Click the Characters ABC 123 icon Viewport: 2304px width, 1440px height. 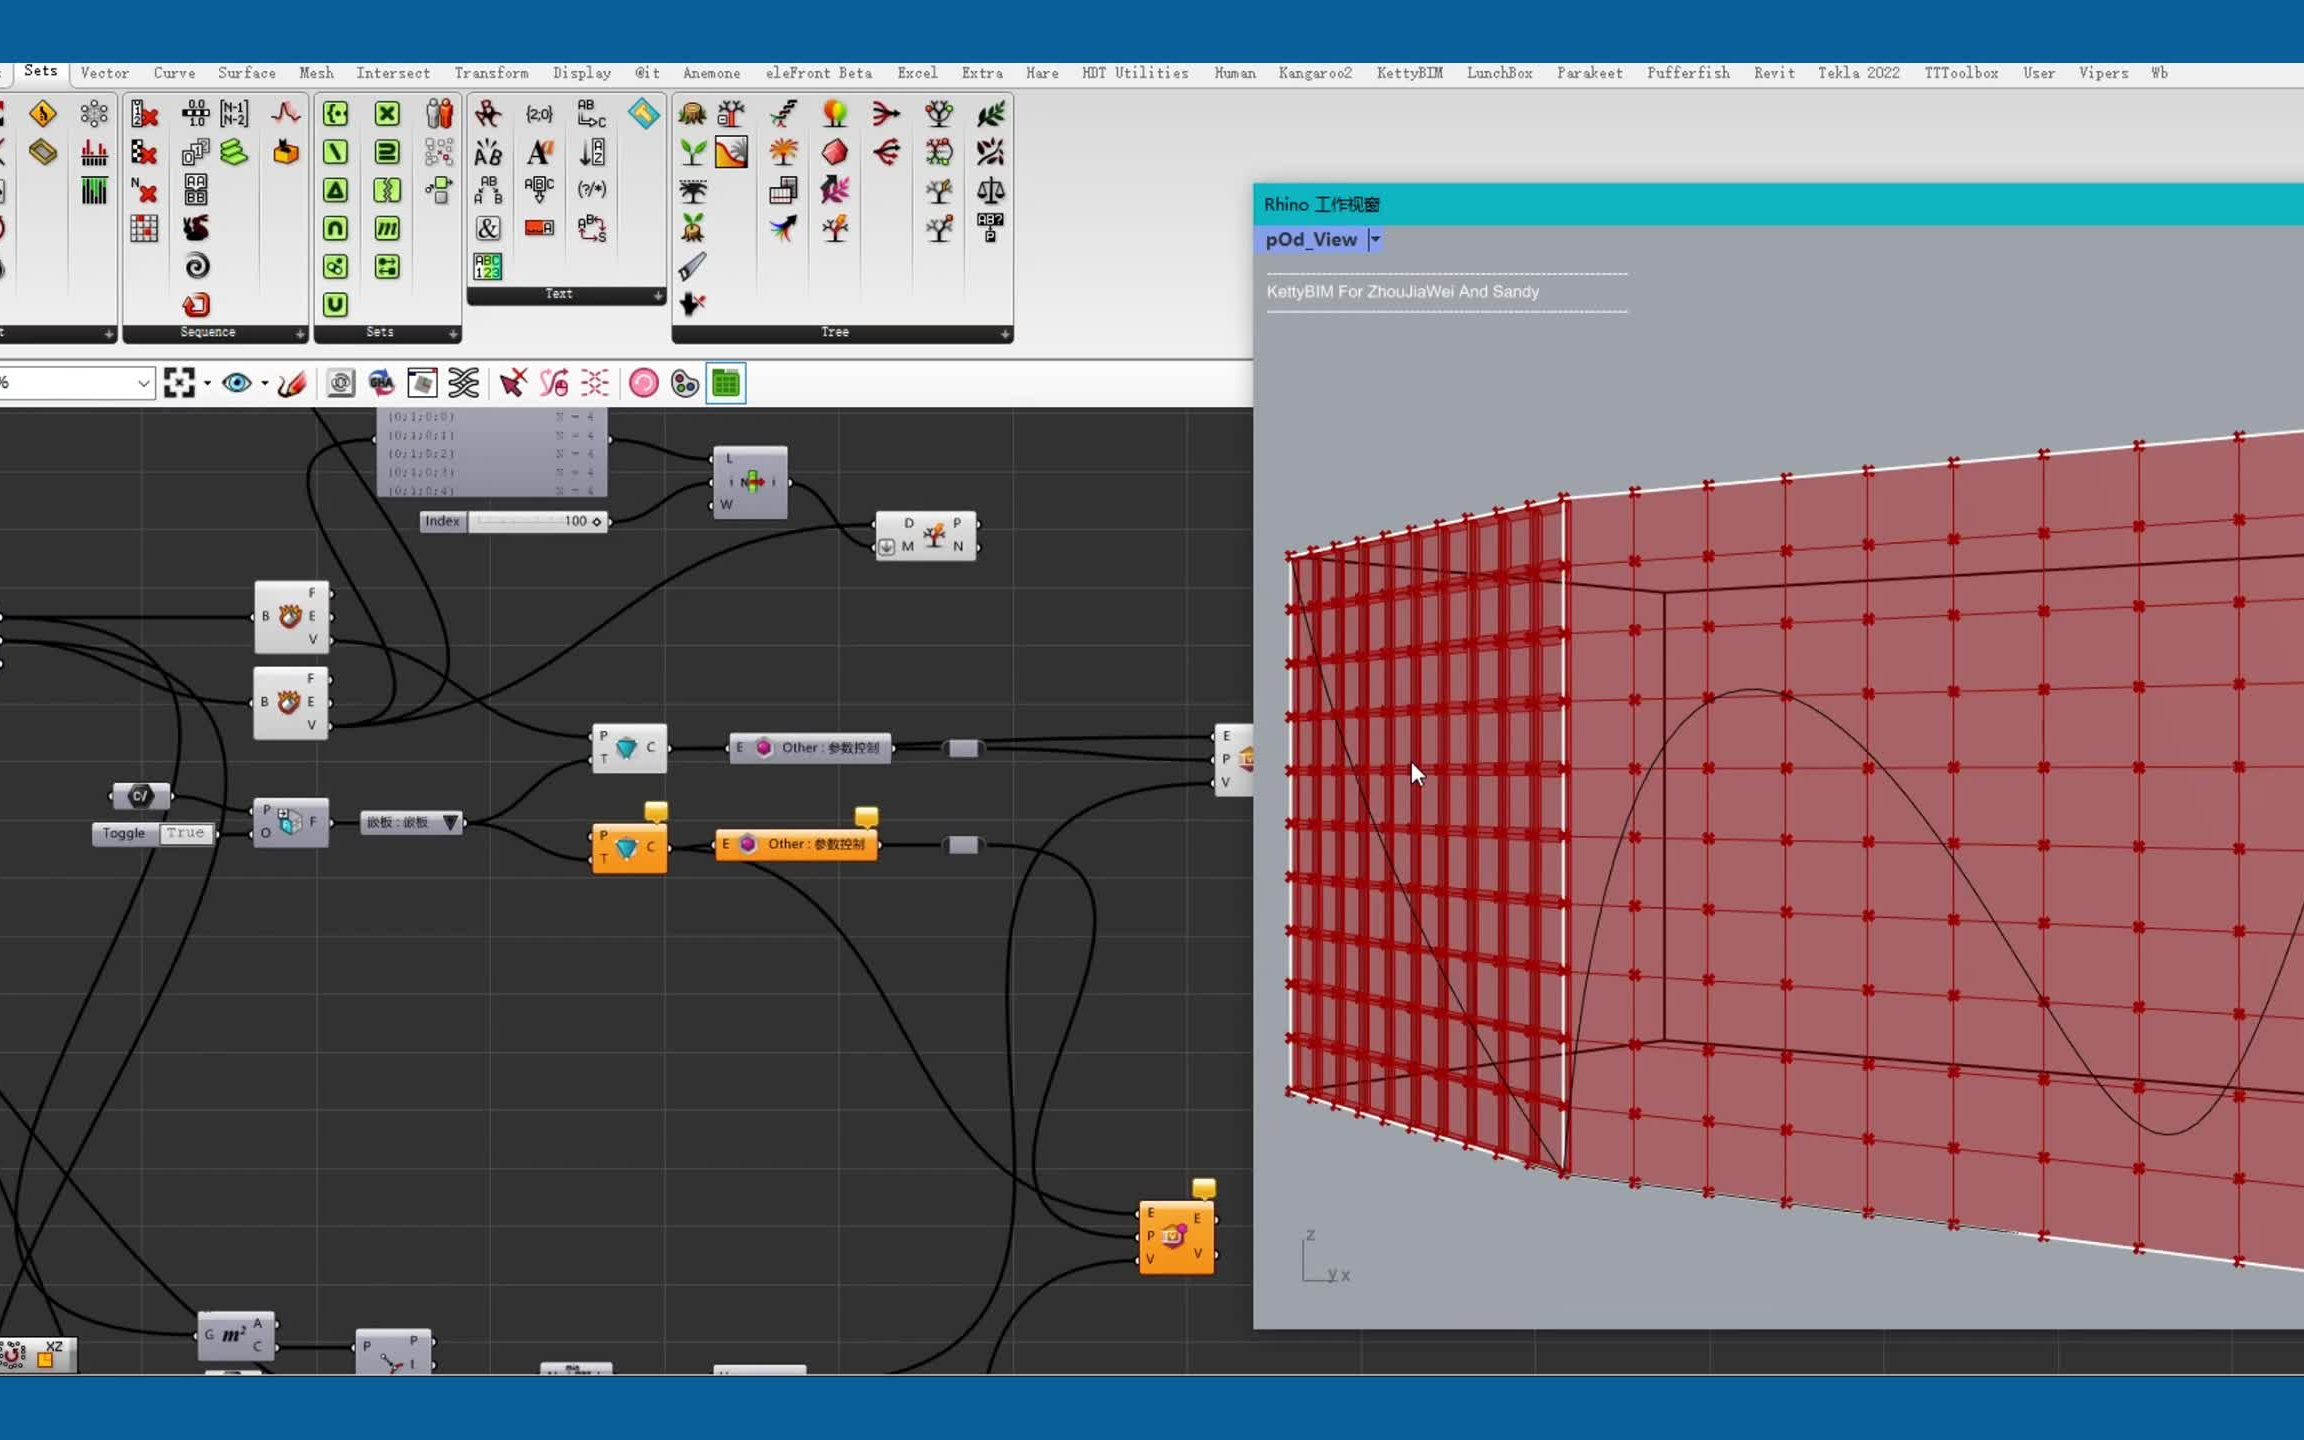pyautogui.click(x=488, y=266)
